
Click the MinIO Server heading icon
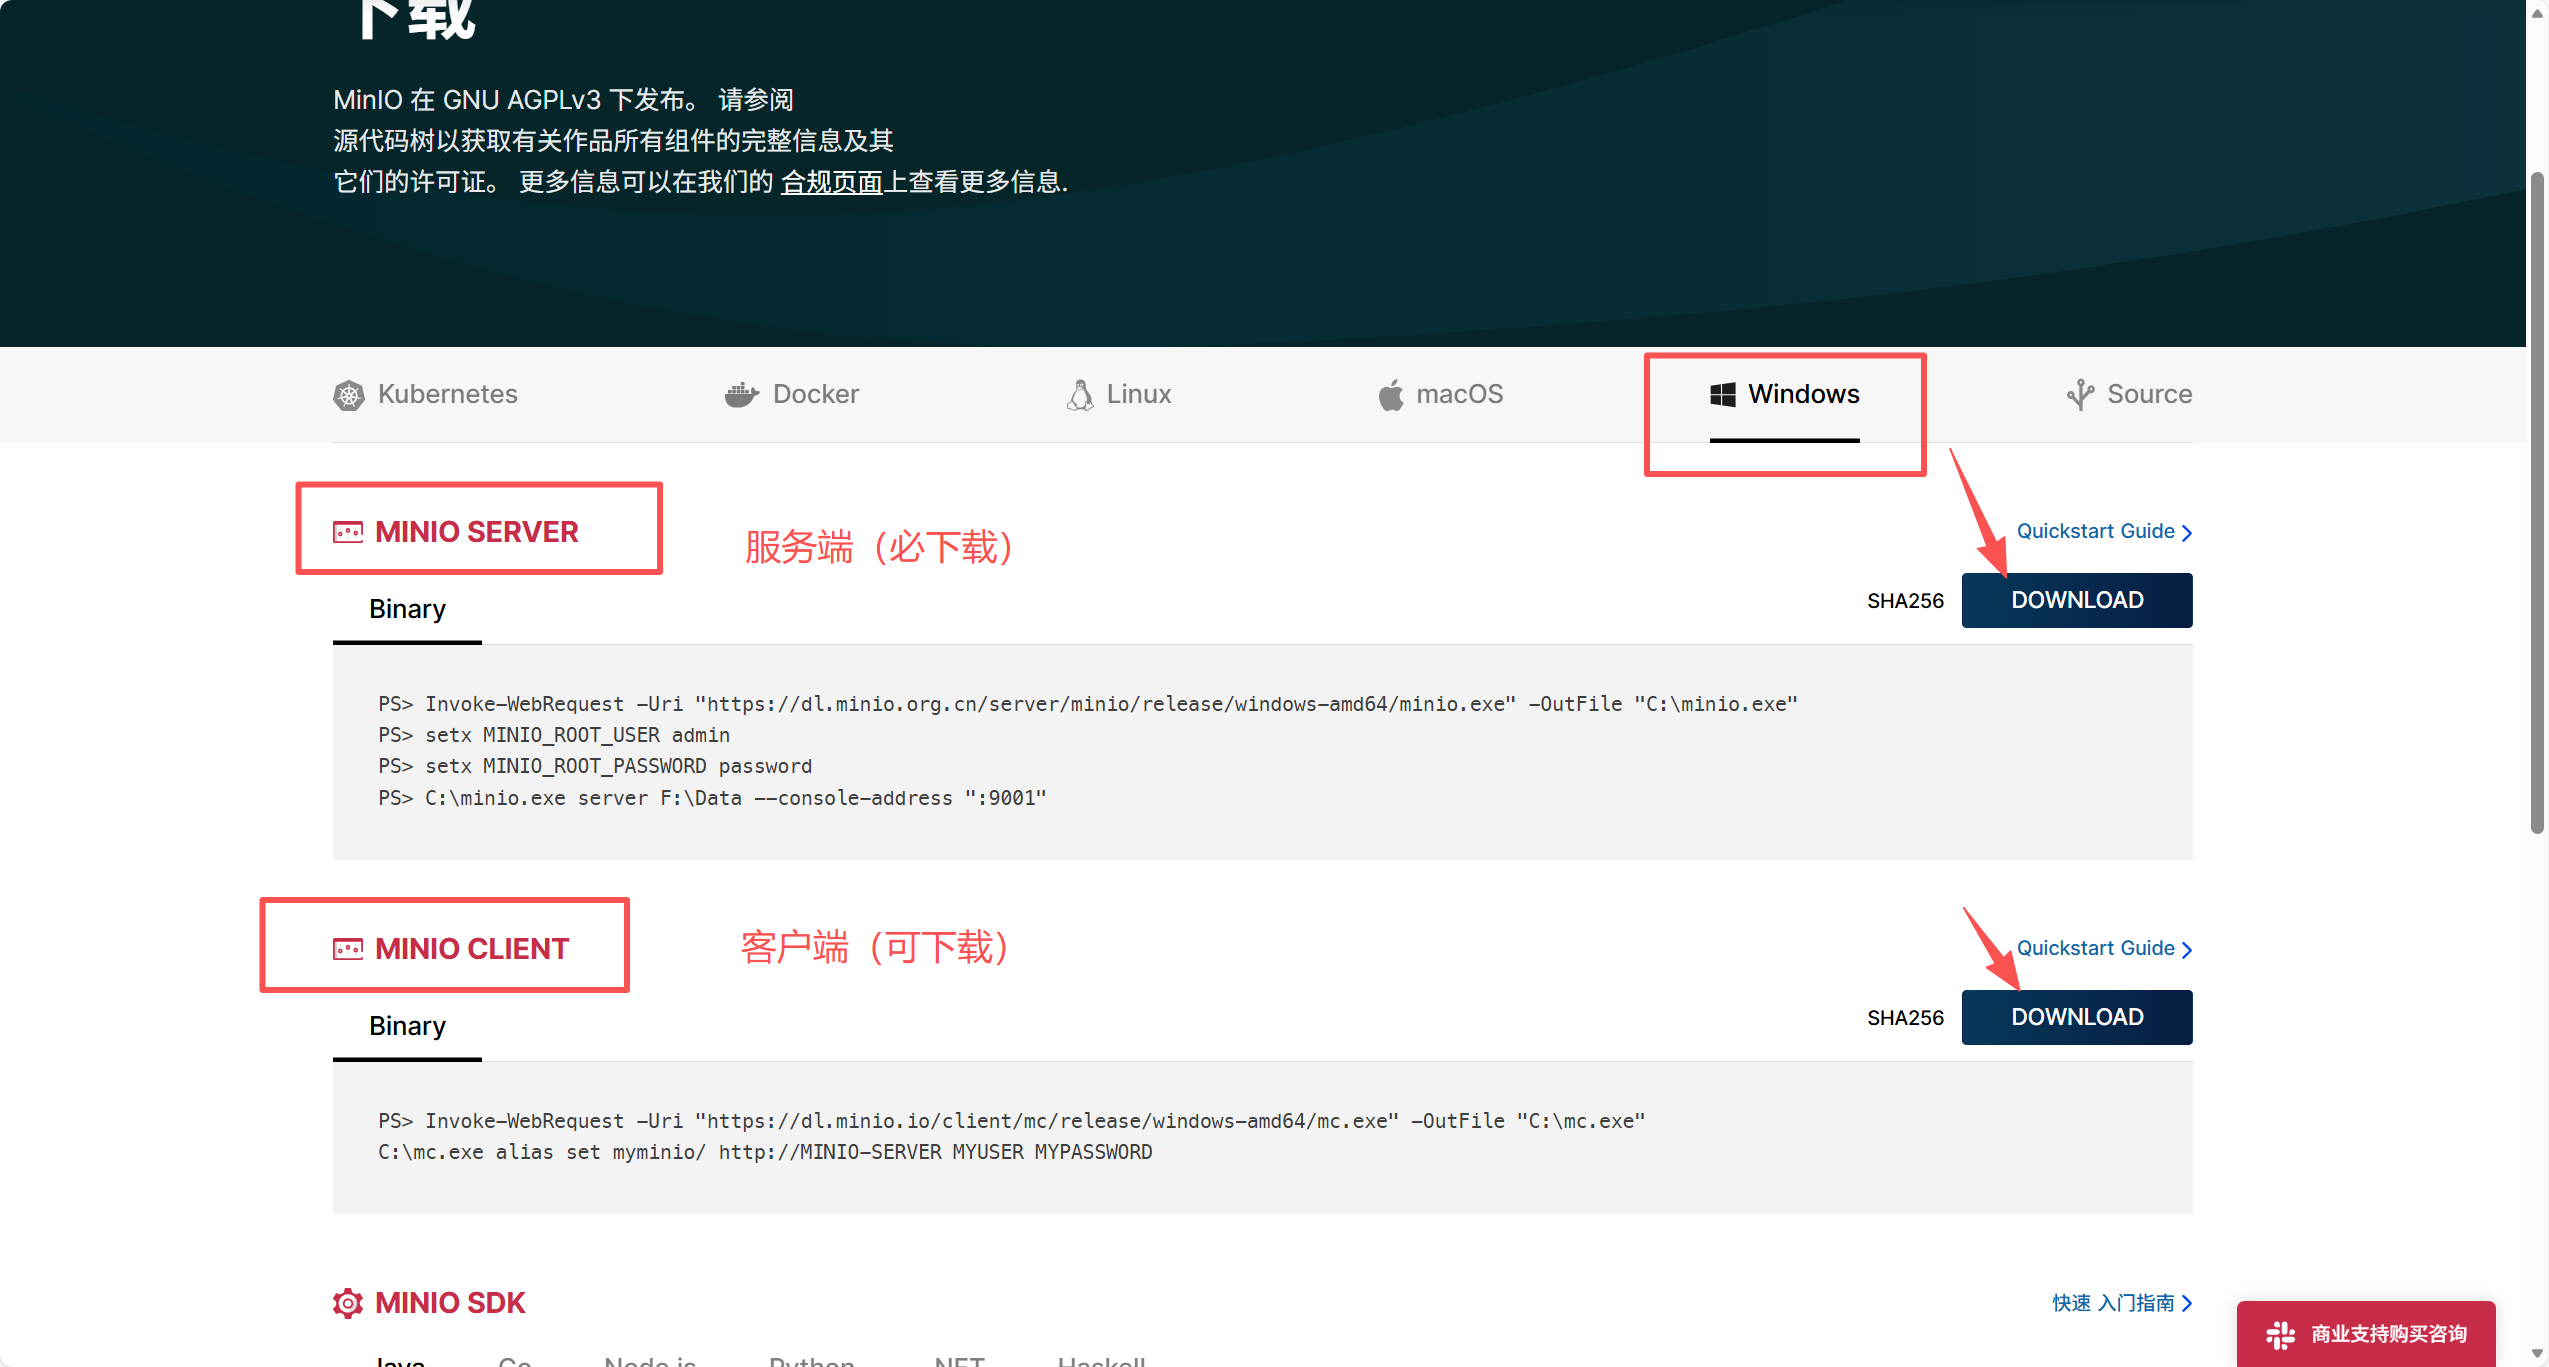[x=347, y=532]
